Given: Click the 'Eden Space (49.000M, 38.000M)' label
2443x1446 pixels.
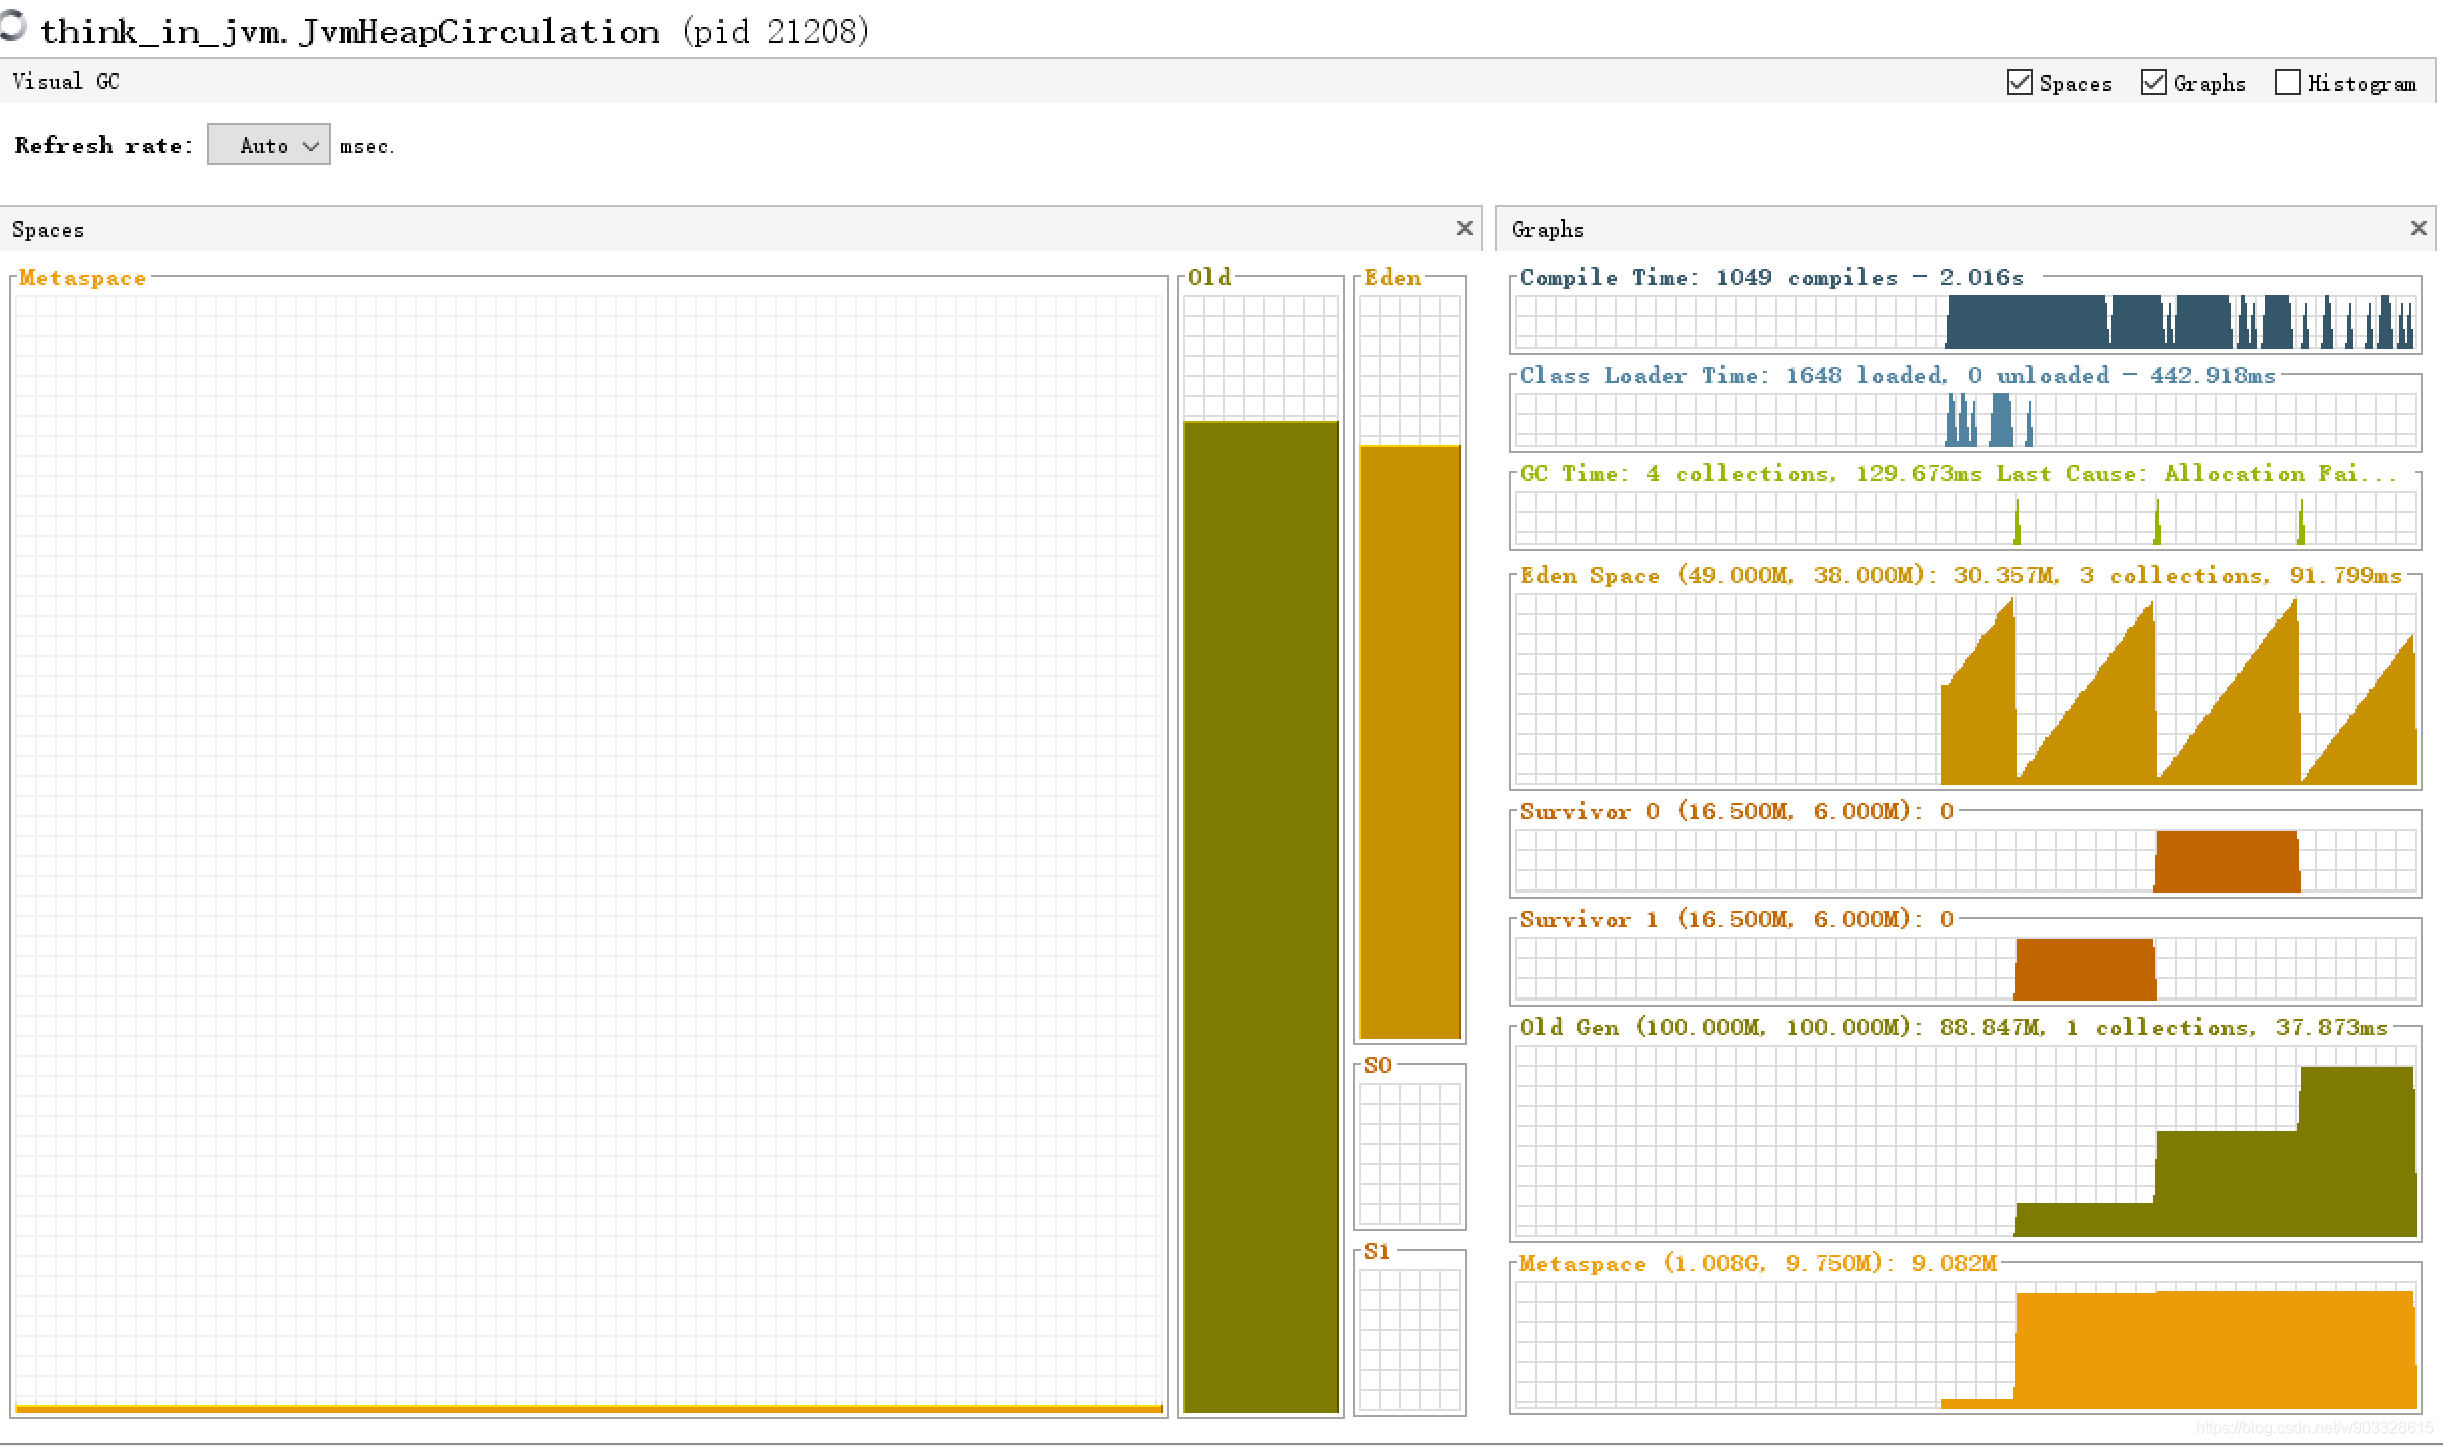Looking at the screenshot, I should click(1728, 575).
